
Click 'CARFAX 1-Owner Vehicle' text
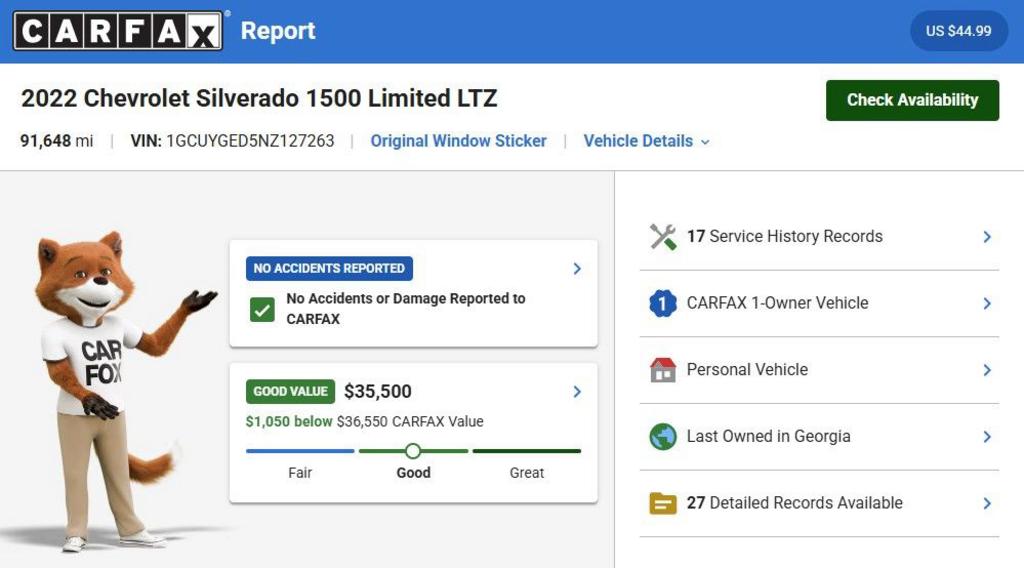tap(777, 303)
